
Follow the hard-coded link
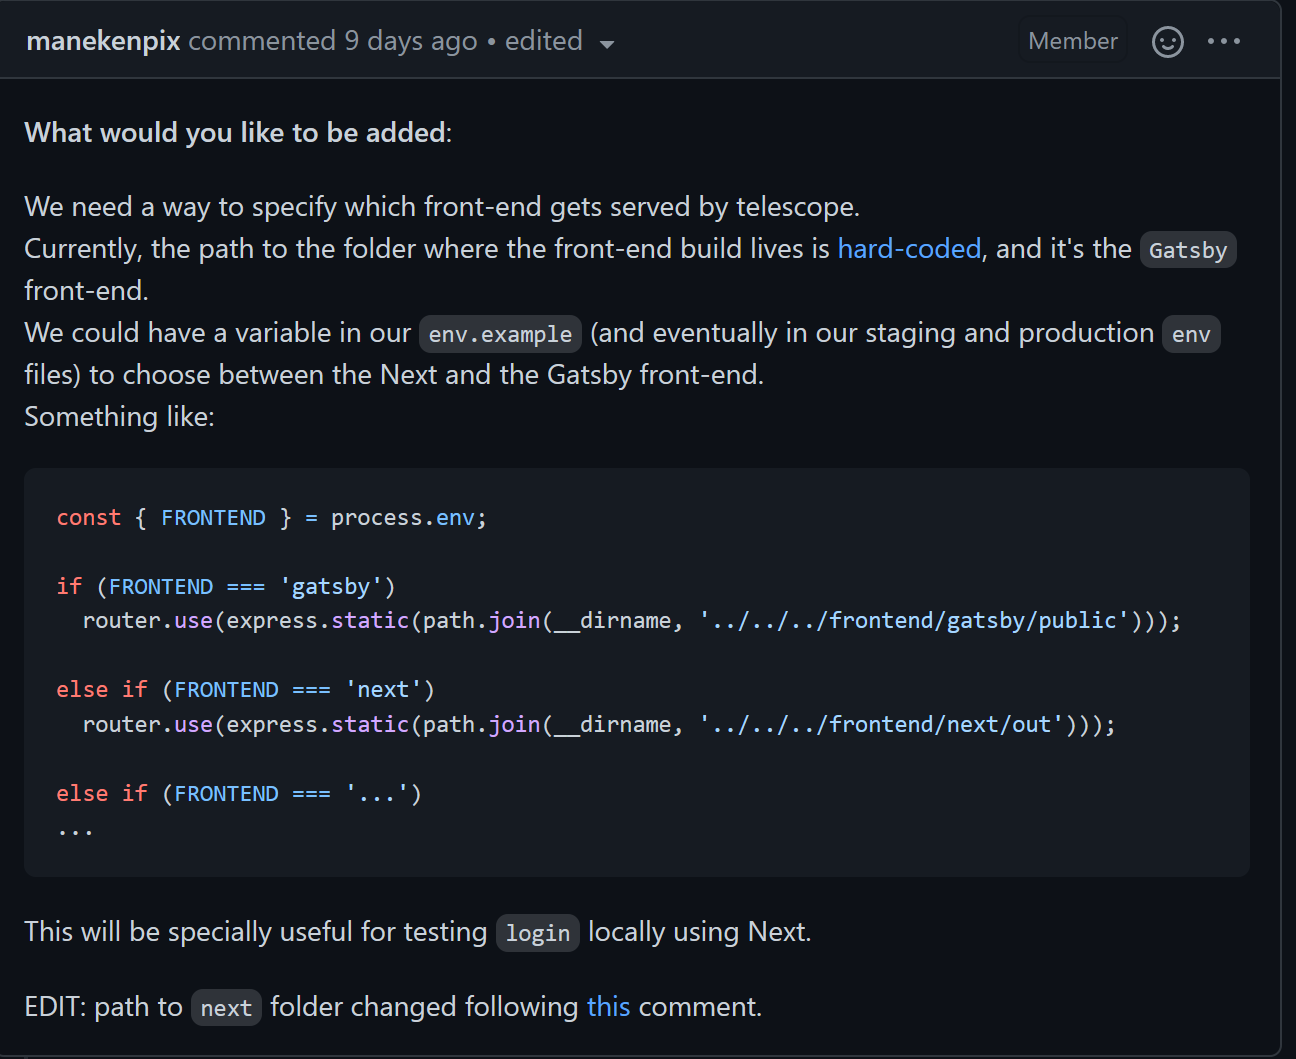pyautogui.click(x=909, y=248)
